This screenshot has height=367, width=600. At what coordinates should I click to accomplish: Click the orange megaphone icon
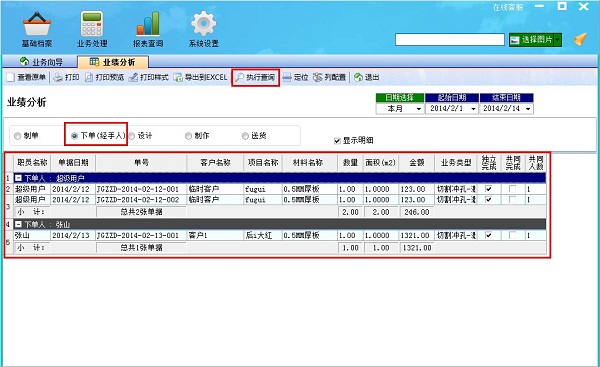[580, 39]
